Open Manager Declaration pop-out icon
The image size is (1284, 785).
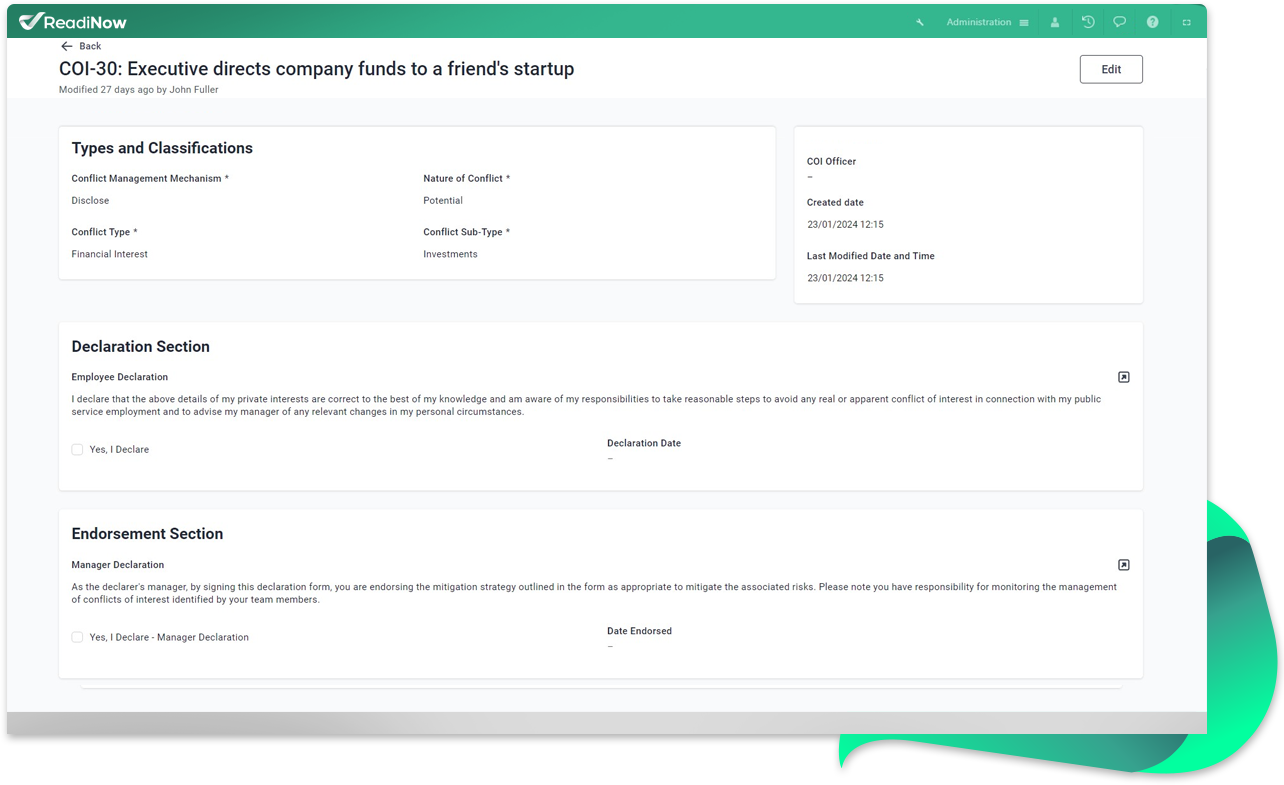[1124, 565]
